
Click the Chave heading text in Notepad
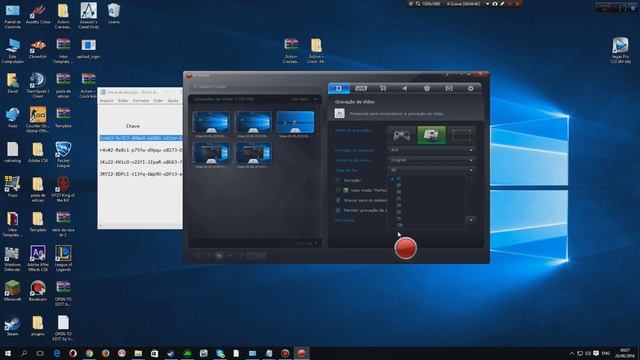(x=133, y=126)
